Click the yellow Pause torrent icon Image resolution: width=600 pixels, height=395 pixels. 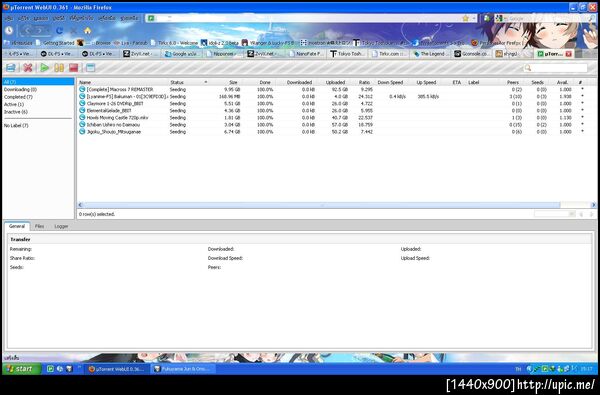click(59, 68)
